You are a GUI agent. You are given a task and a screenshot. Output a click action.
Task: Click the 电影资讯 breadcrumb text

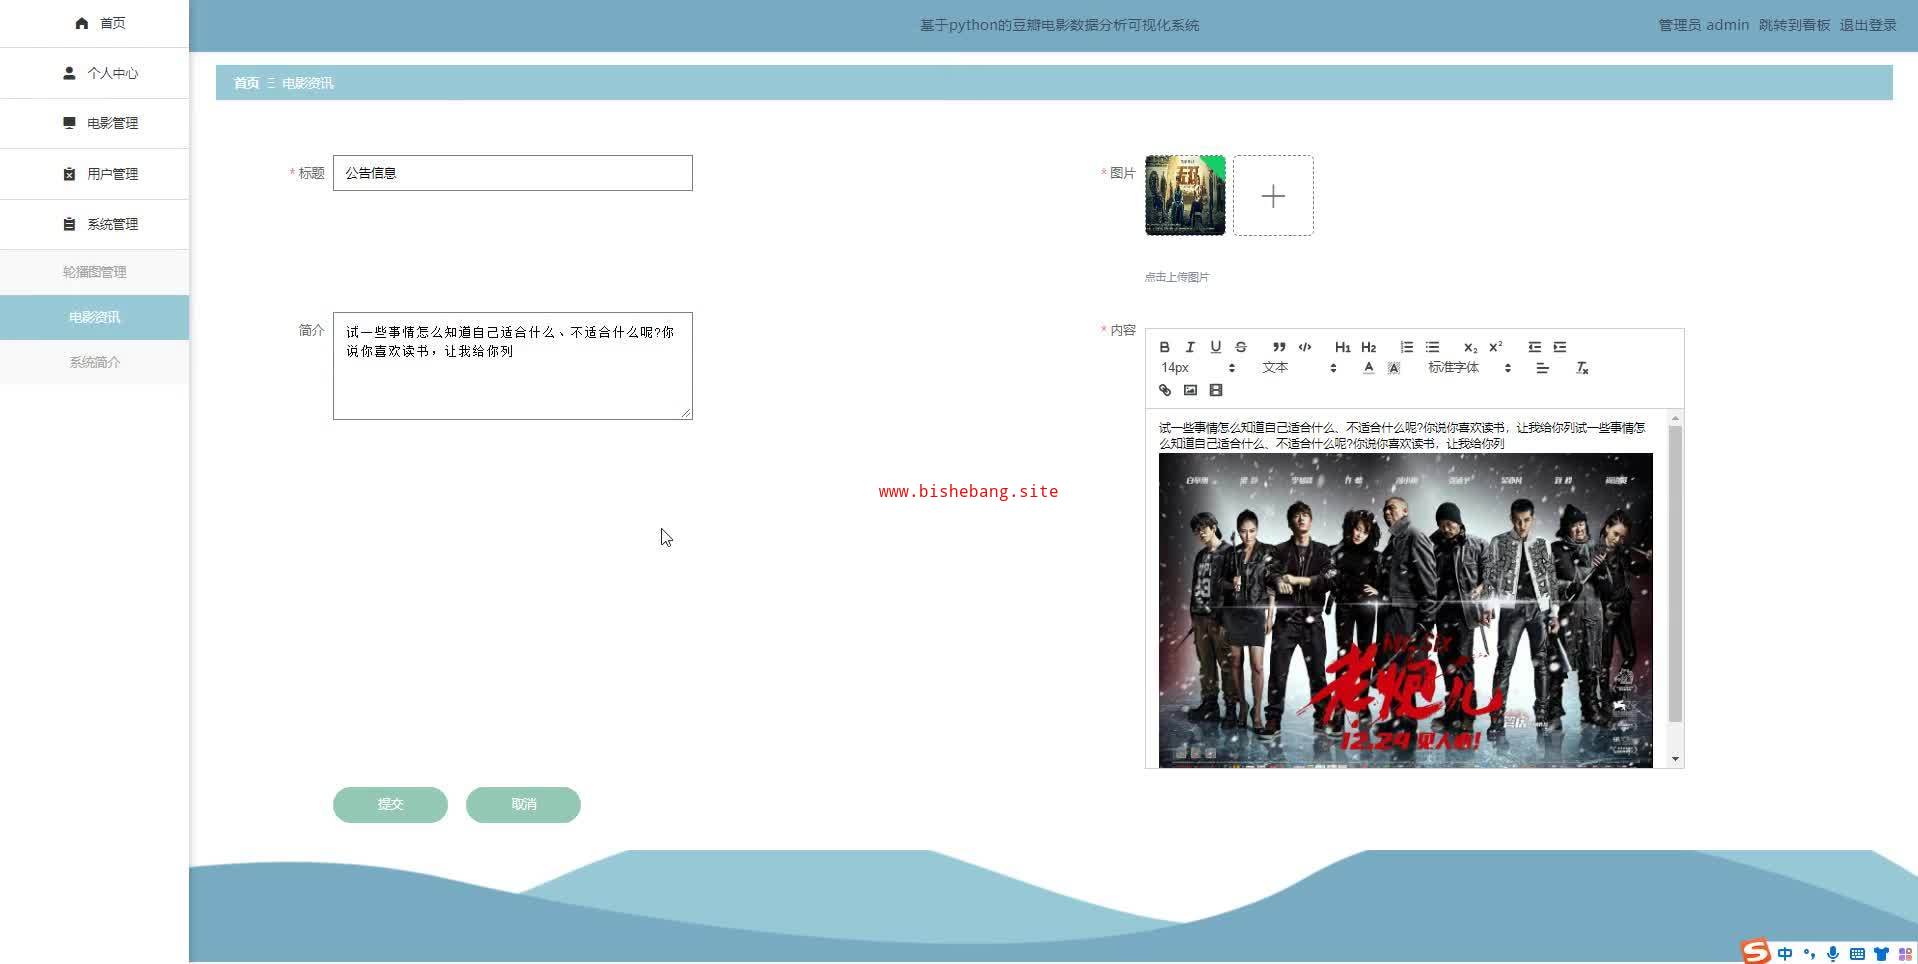(x=307, y=83)
